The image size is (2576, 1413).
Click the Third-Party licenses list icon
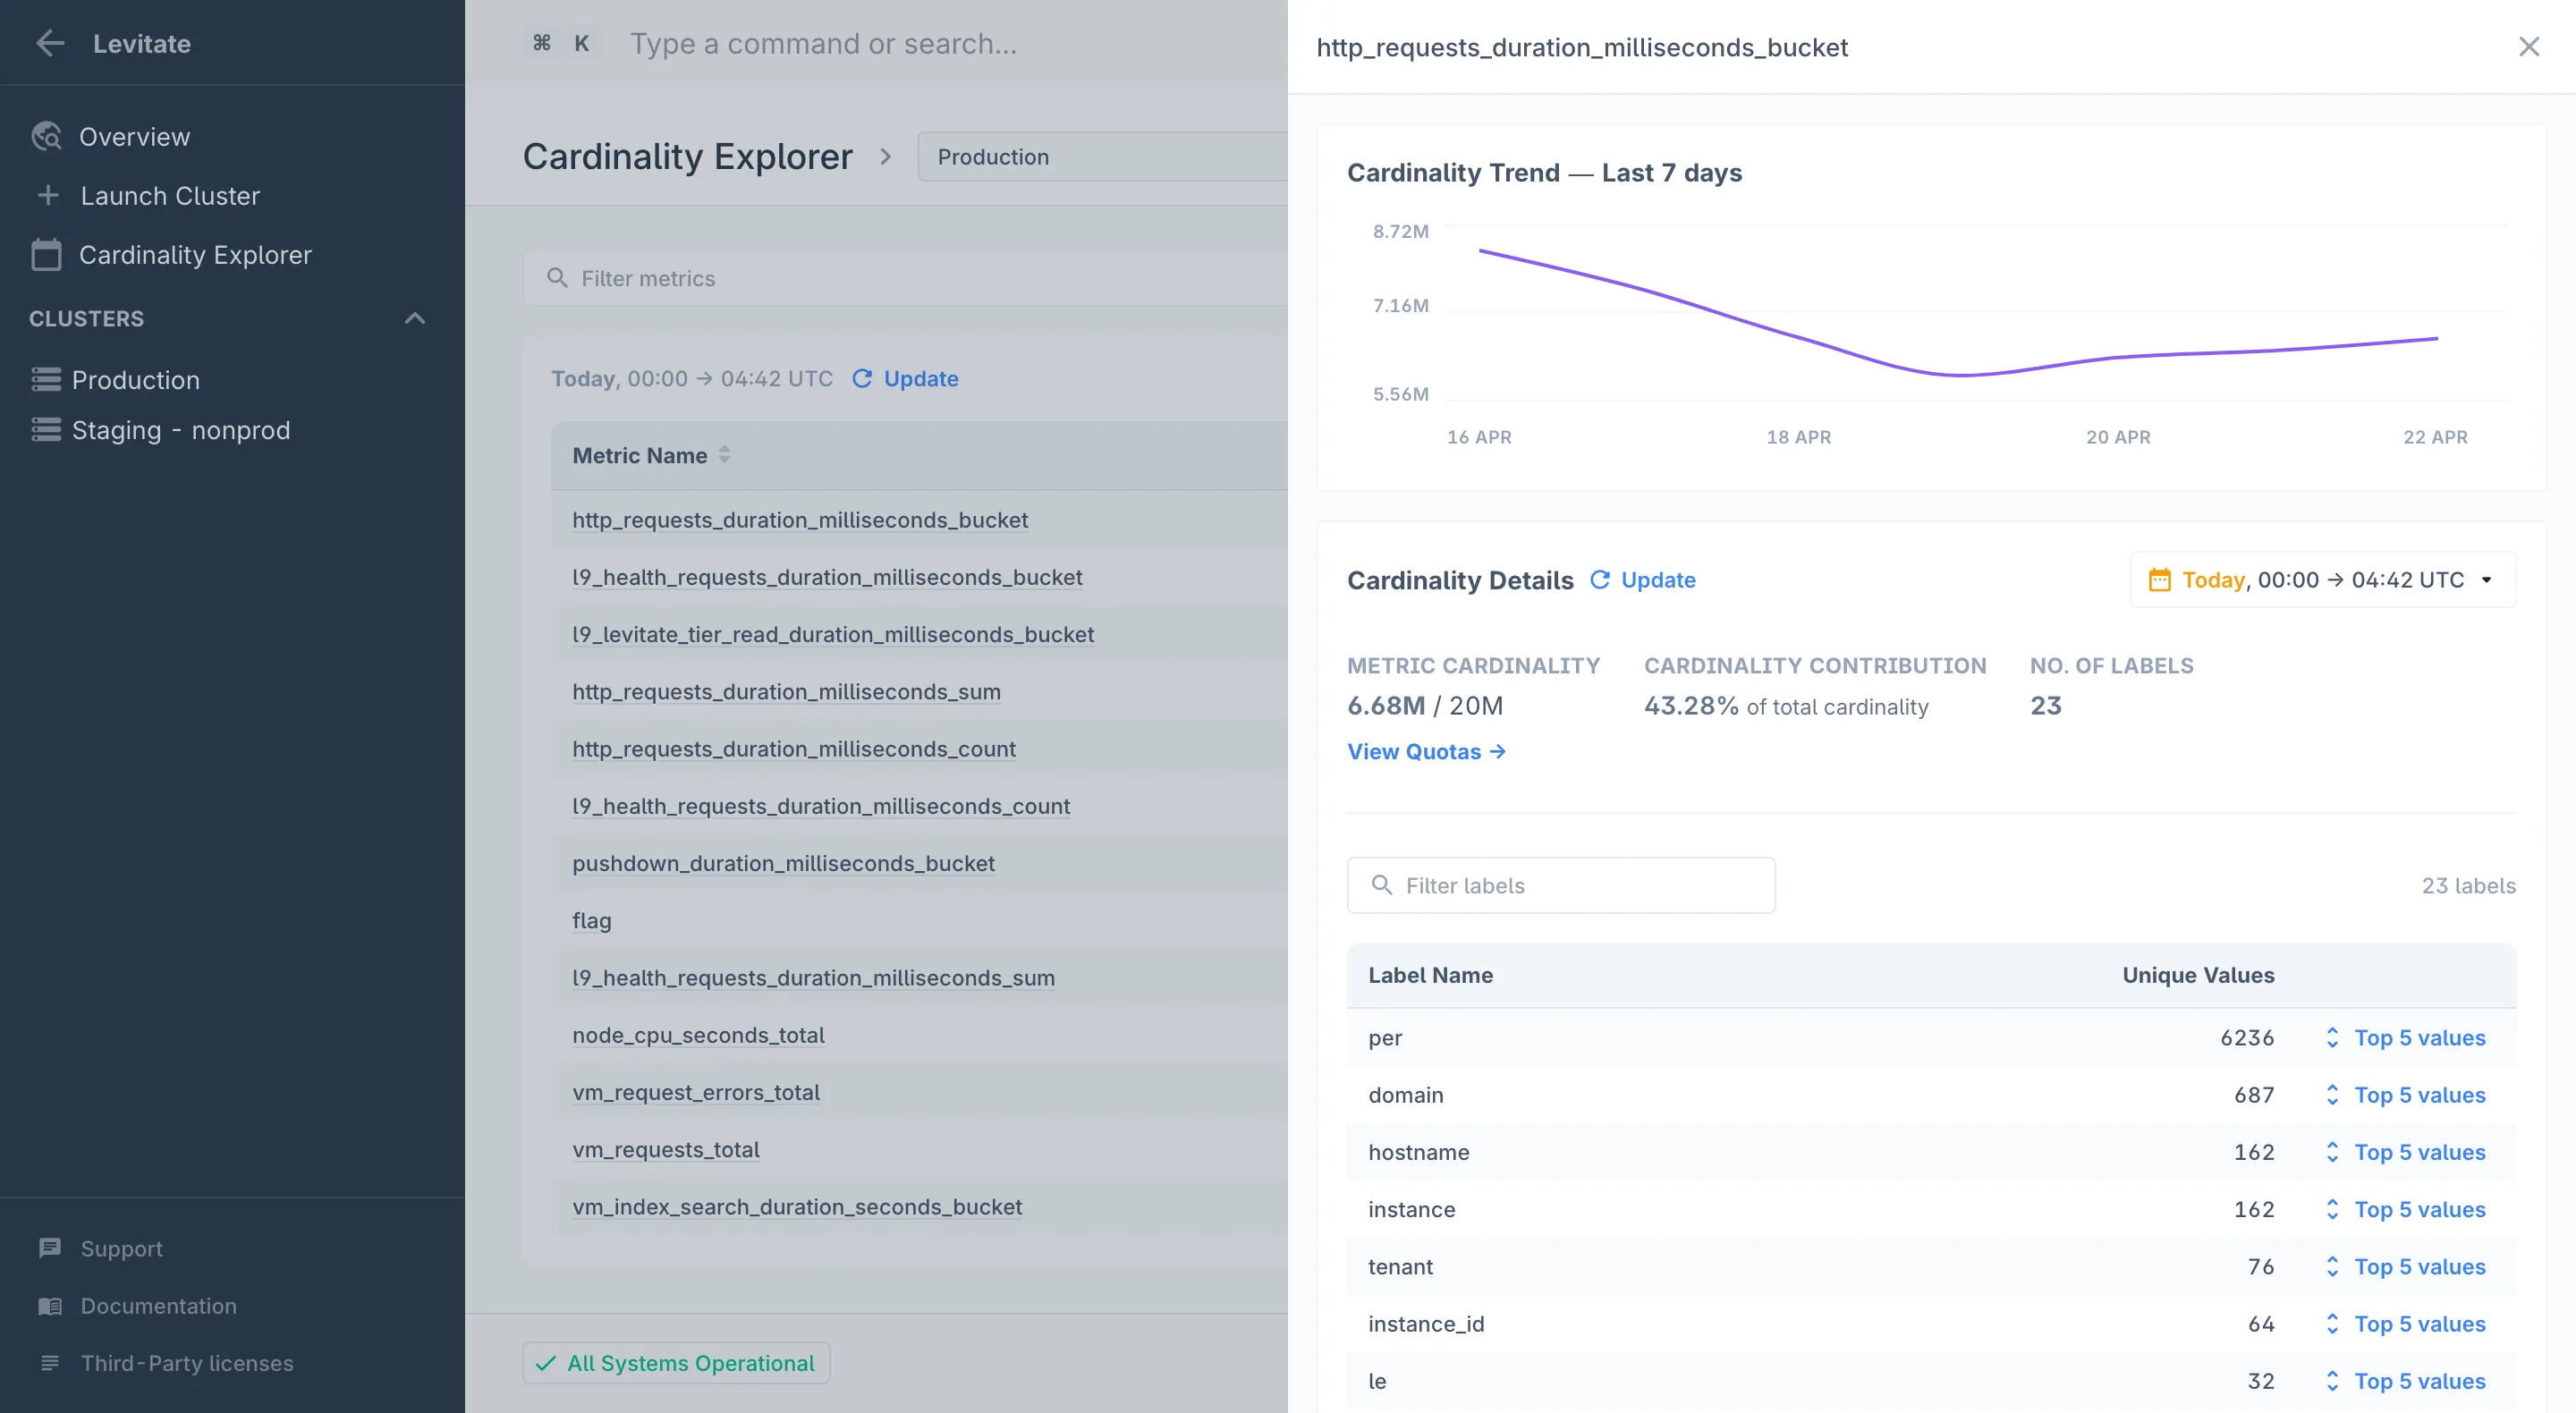pyautogui.click(x=49, y=1362)
